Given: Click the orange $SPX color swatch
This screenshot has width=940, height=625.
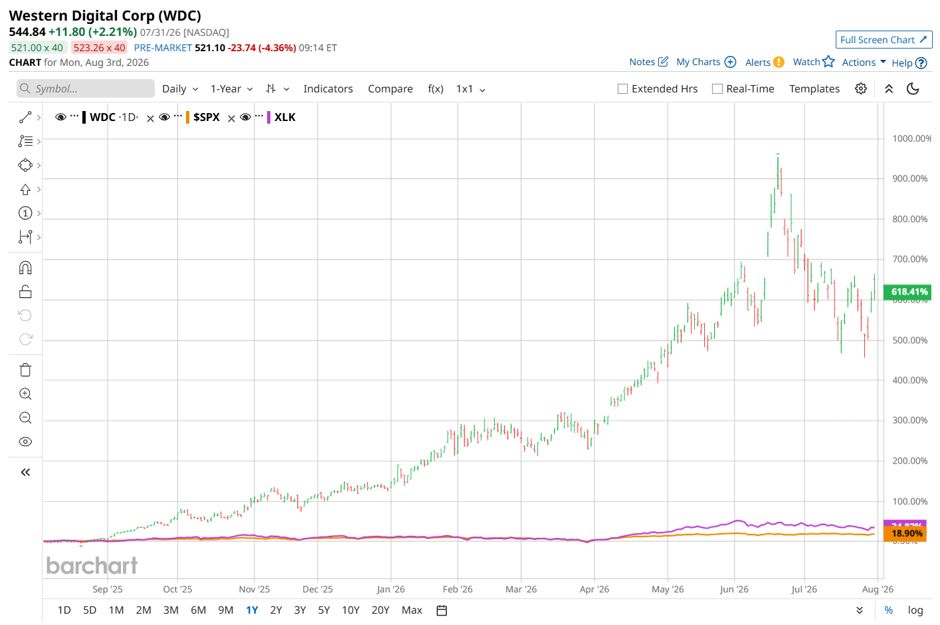Looking at the screenshot, I should [188, 117].
